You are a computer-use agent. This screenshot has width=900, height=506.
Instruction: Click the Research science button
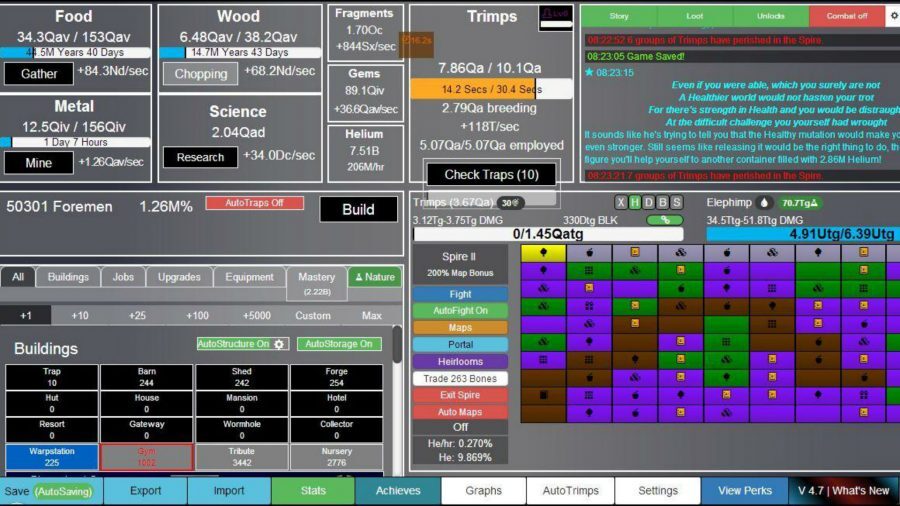point(200,157)
